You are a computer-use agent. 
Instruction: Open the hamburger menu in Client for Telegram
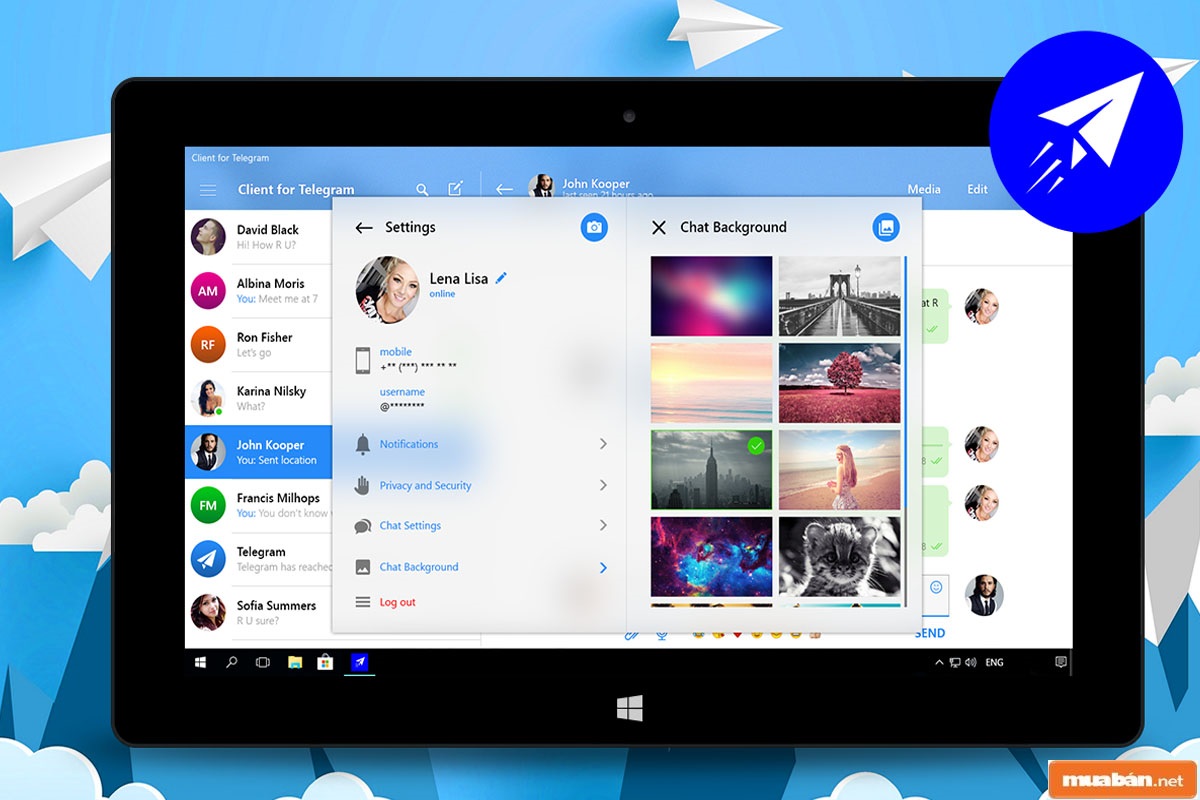click(x=208, y=190)
